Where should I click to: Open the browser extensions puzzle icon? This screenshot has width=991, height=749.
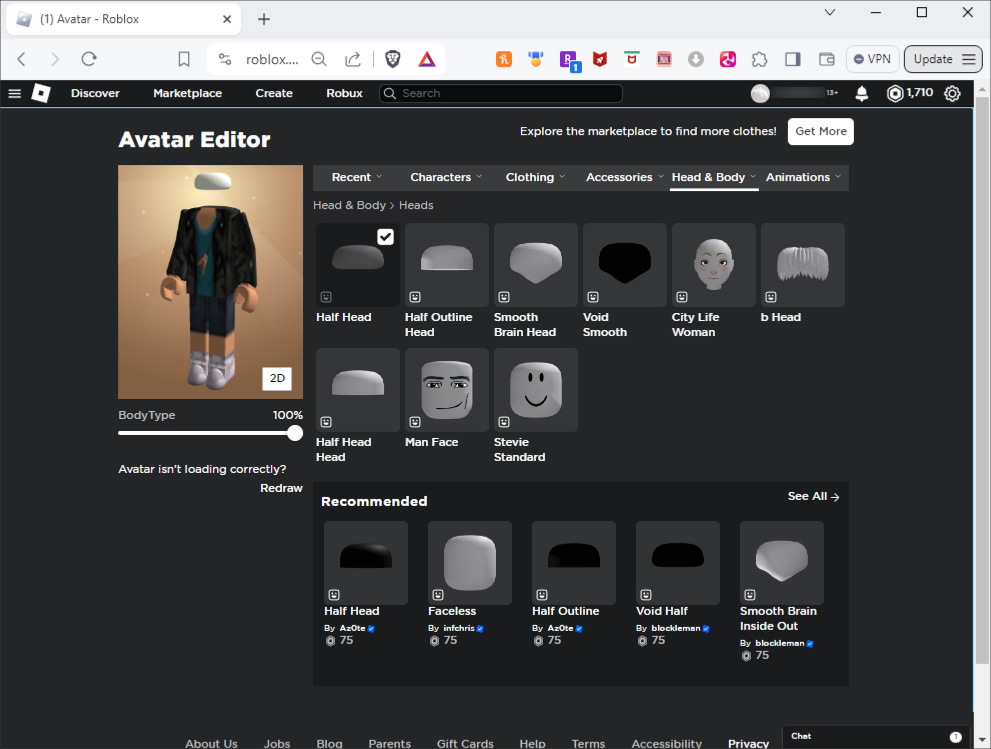coord(760,59)
